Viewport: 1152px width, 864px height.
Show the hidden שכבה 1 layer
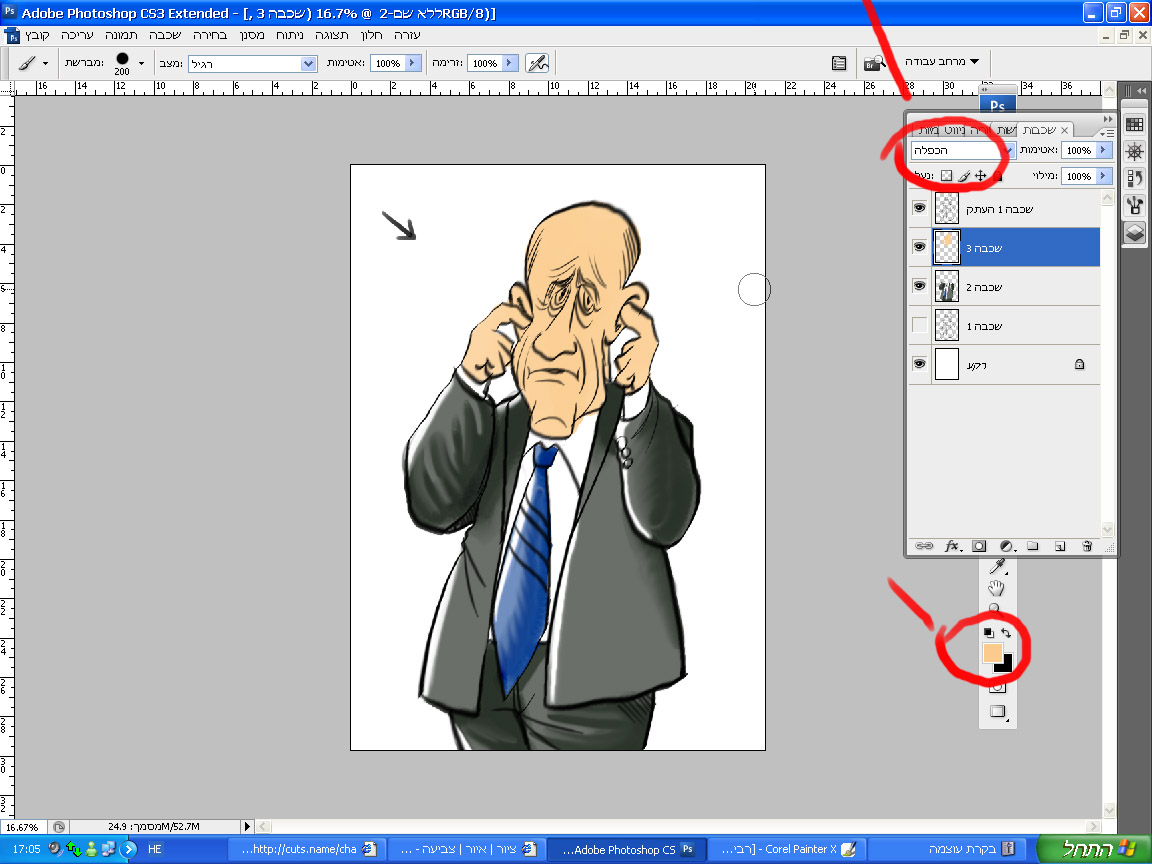pyautogui.click(x=919, y=326)
